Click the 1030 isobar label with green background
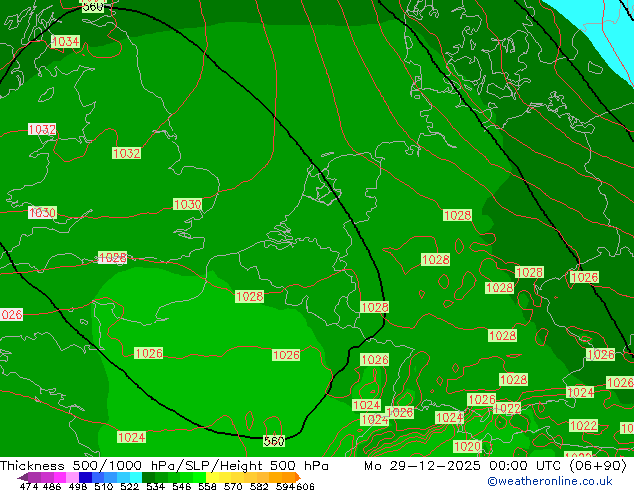The width and height of the screenshot is (634, 490). [188, 204]
